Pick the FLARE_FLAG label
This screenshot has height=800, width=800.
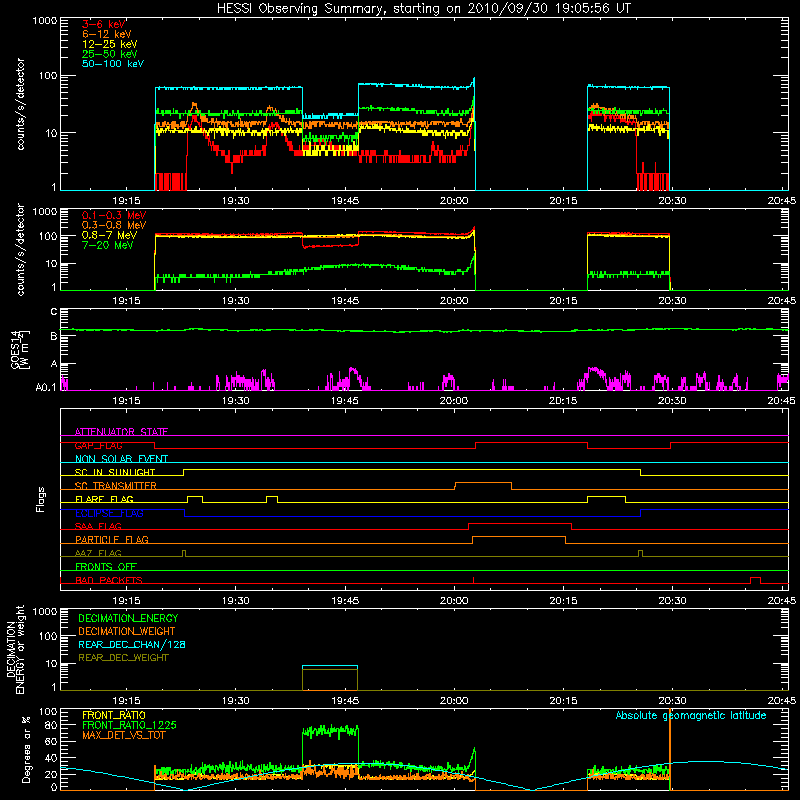[x=104, y=499]
